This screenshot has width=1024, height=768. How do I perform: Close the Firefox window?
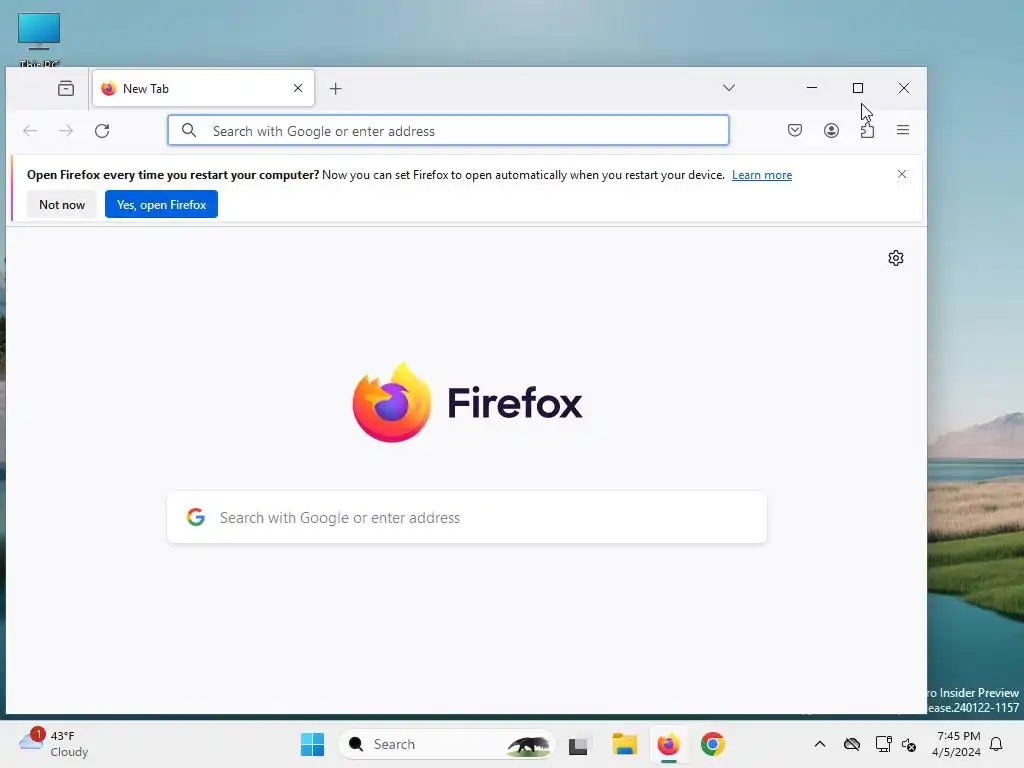click(903, 88)
